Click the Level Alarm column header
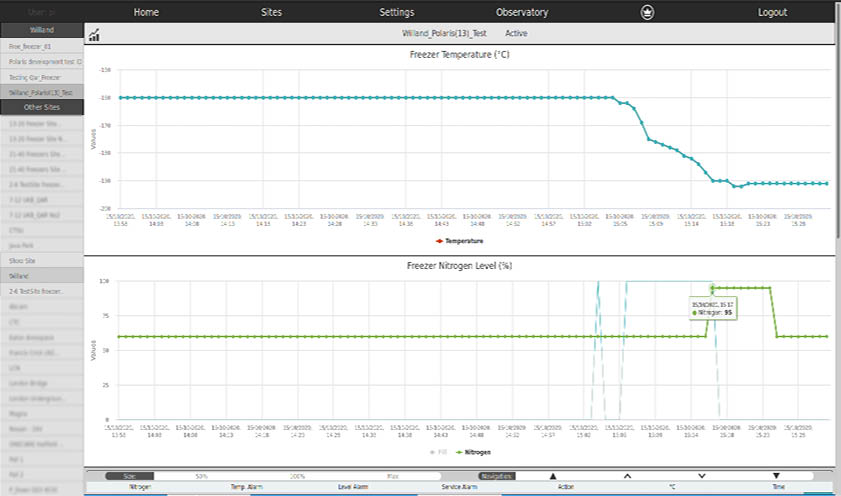The width and height of the screenshot is (841, 496). 353,488
